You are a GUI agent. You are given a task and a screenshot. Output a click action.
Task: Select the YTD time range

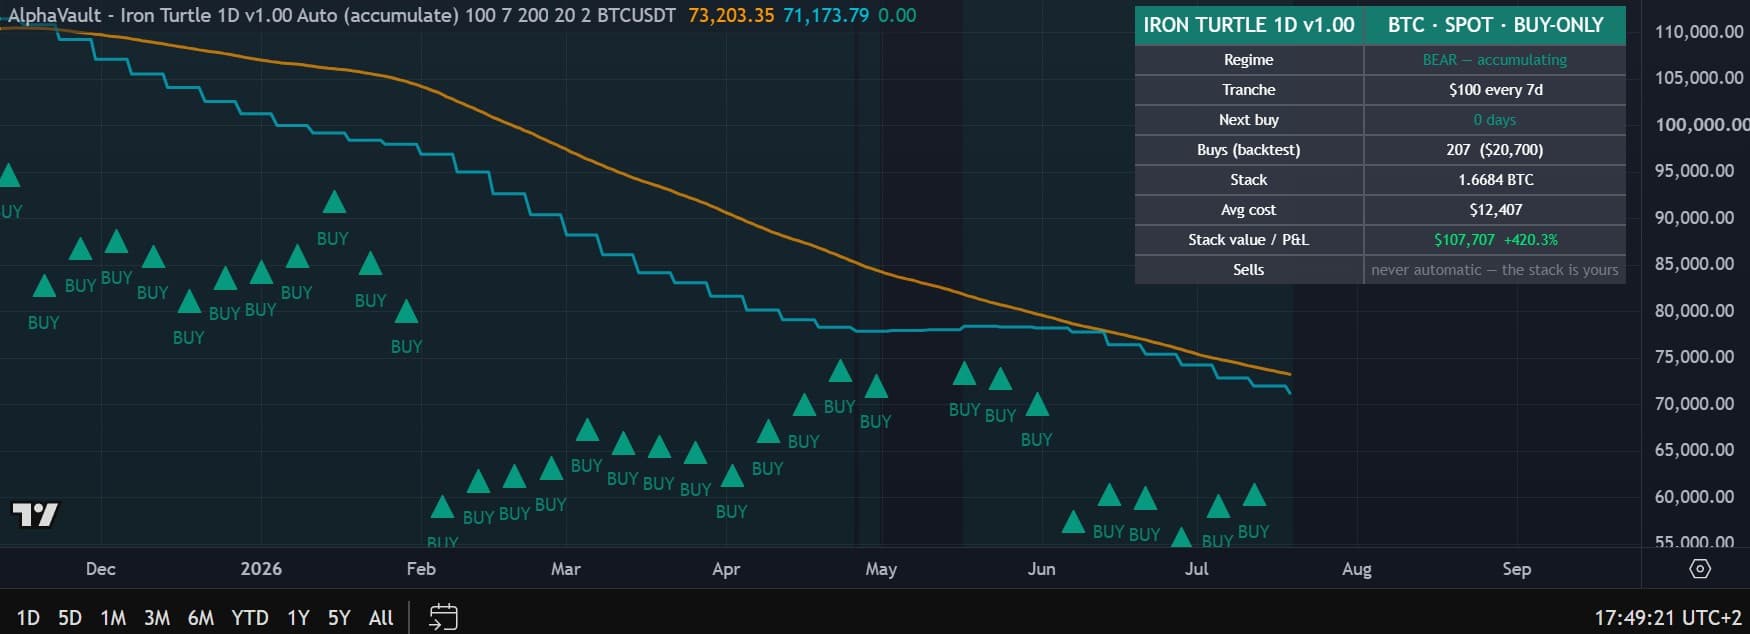[x=250, y=618]
